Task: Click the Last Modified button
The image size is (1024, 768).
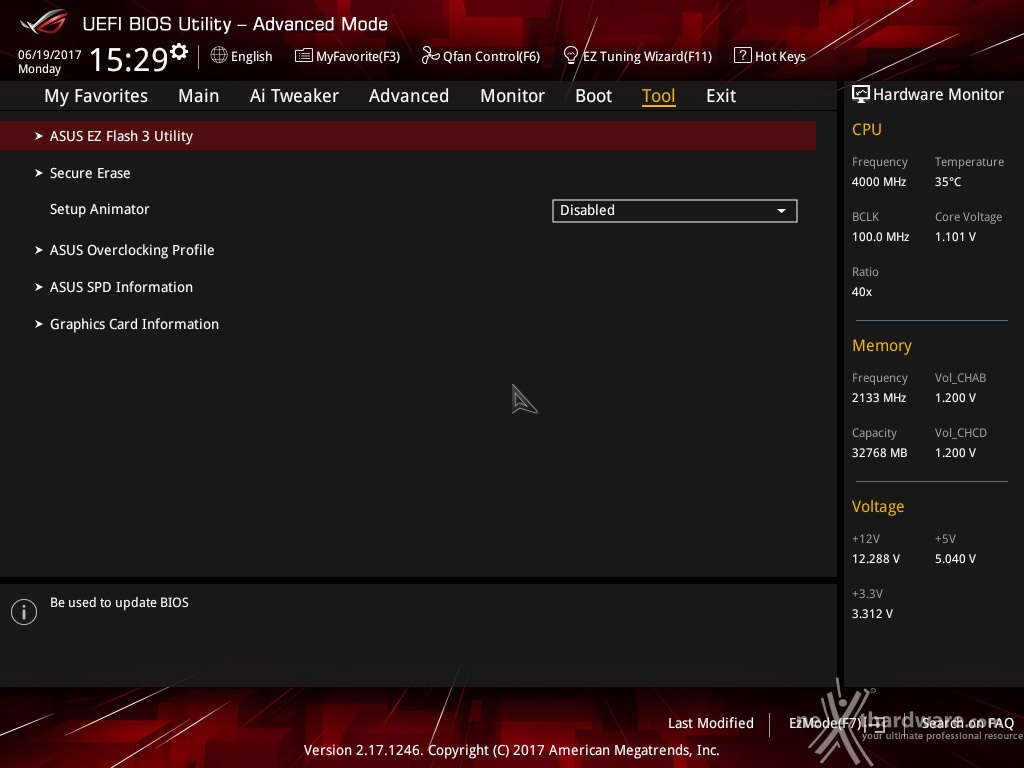Action: pyautogui.click(x=711, y=723)
